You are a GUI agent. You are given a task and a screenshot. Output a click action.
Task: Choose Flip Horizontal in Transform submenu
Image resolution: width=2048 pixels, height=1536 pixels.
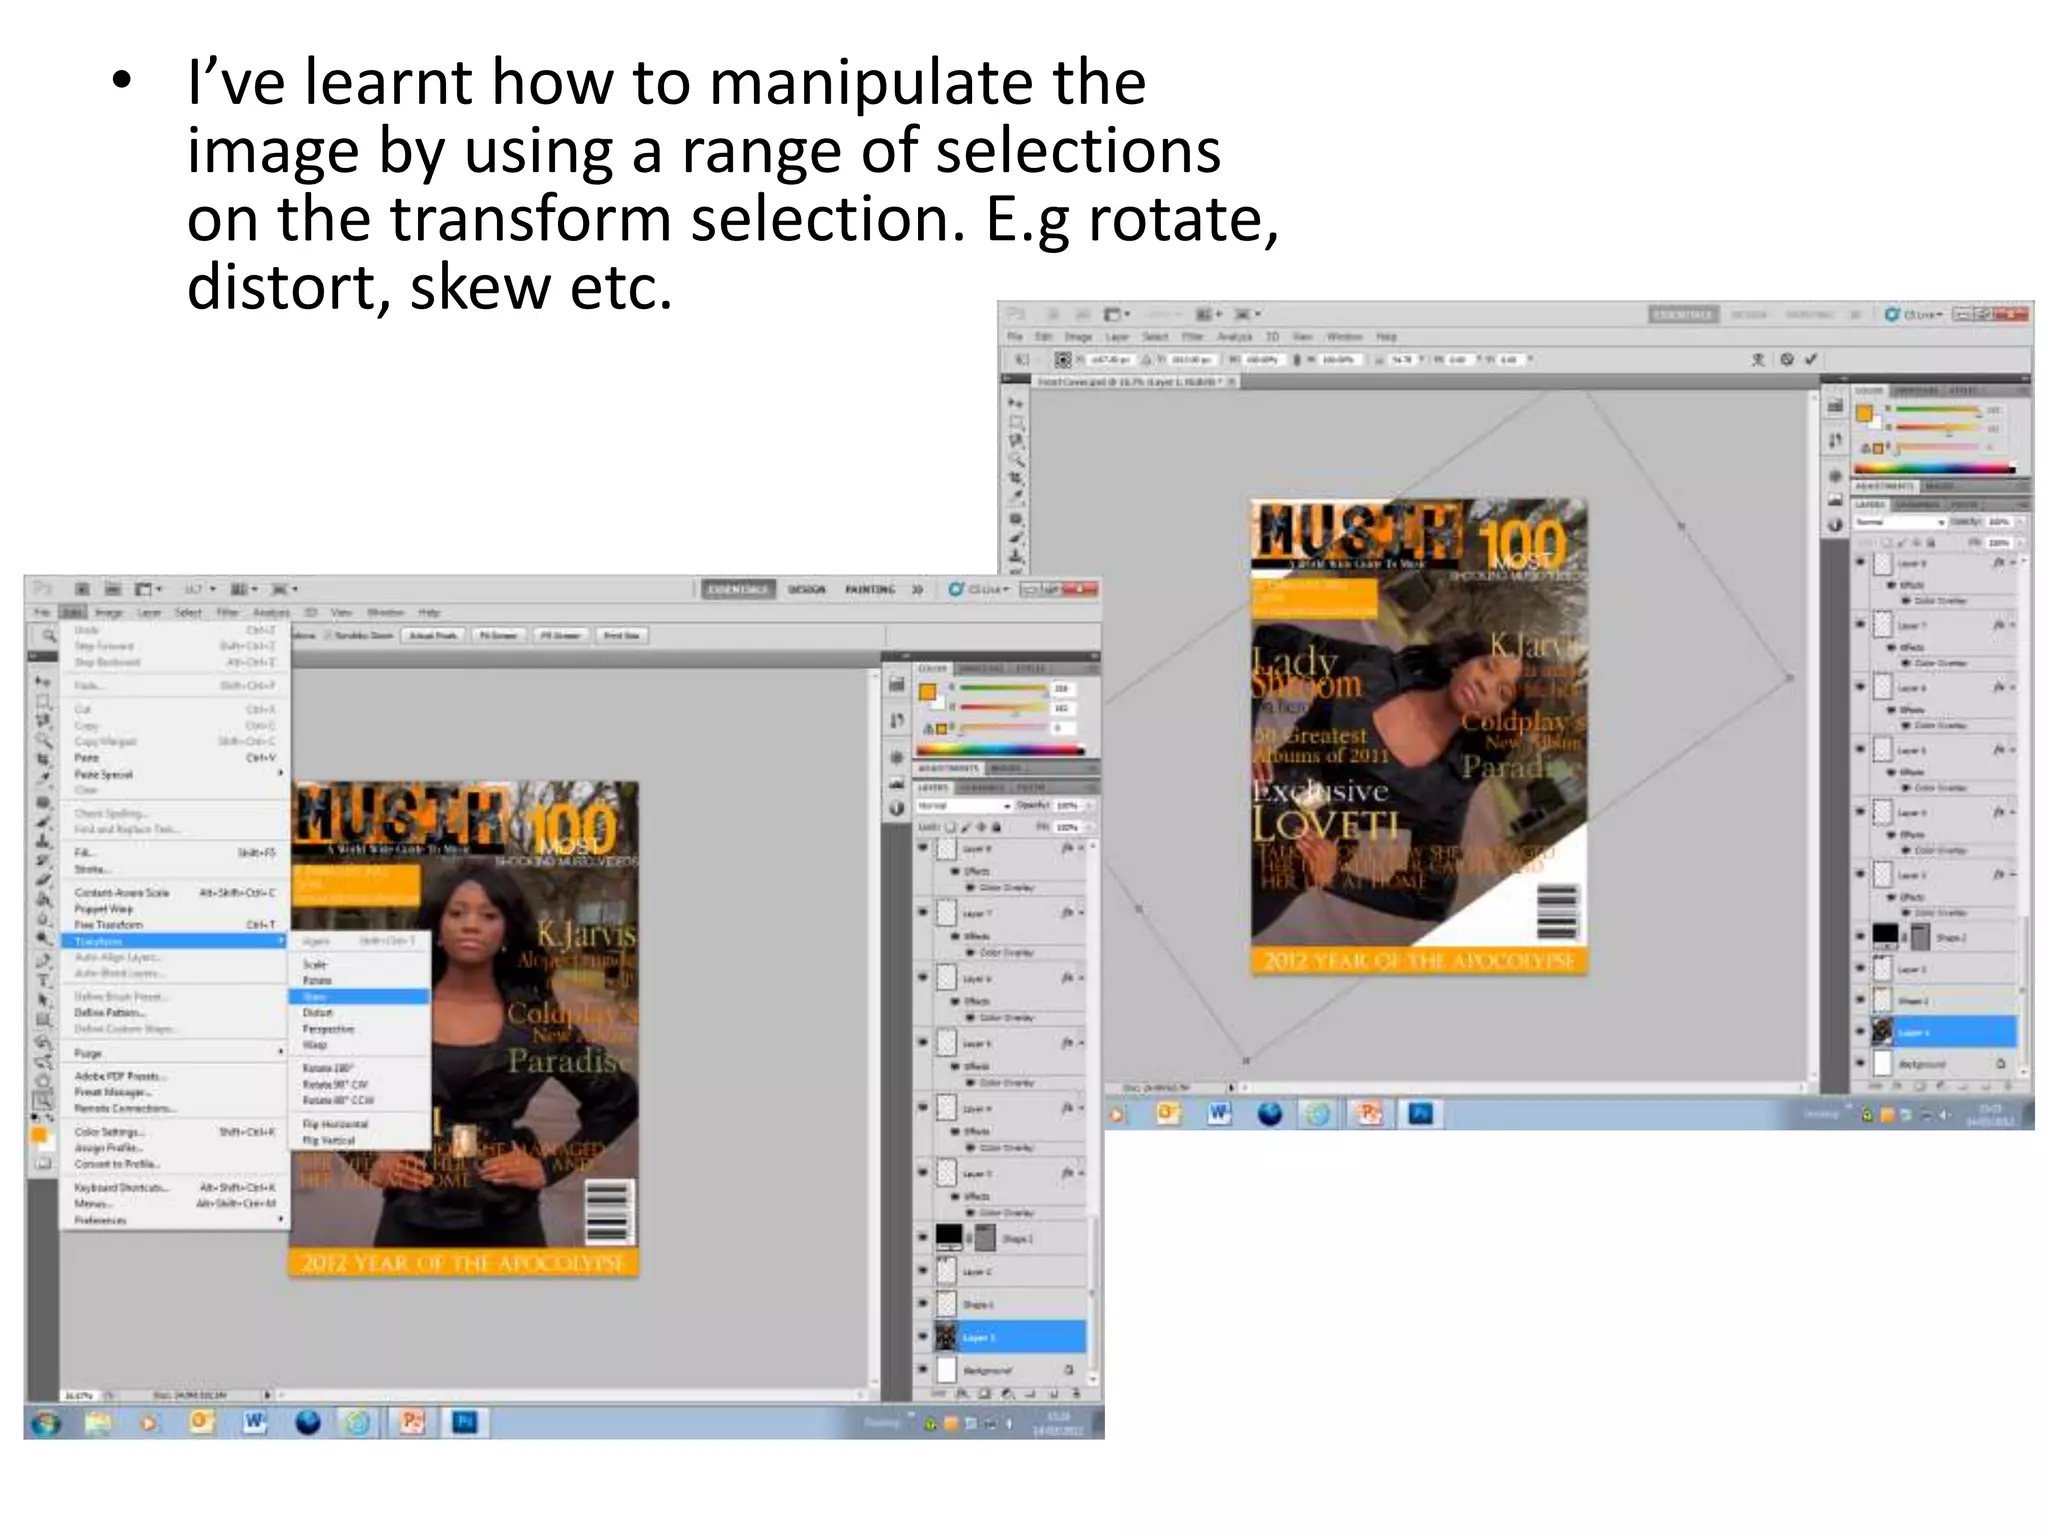click(x=359, y=1124)
